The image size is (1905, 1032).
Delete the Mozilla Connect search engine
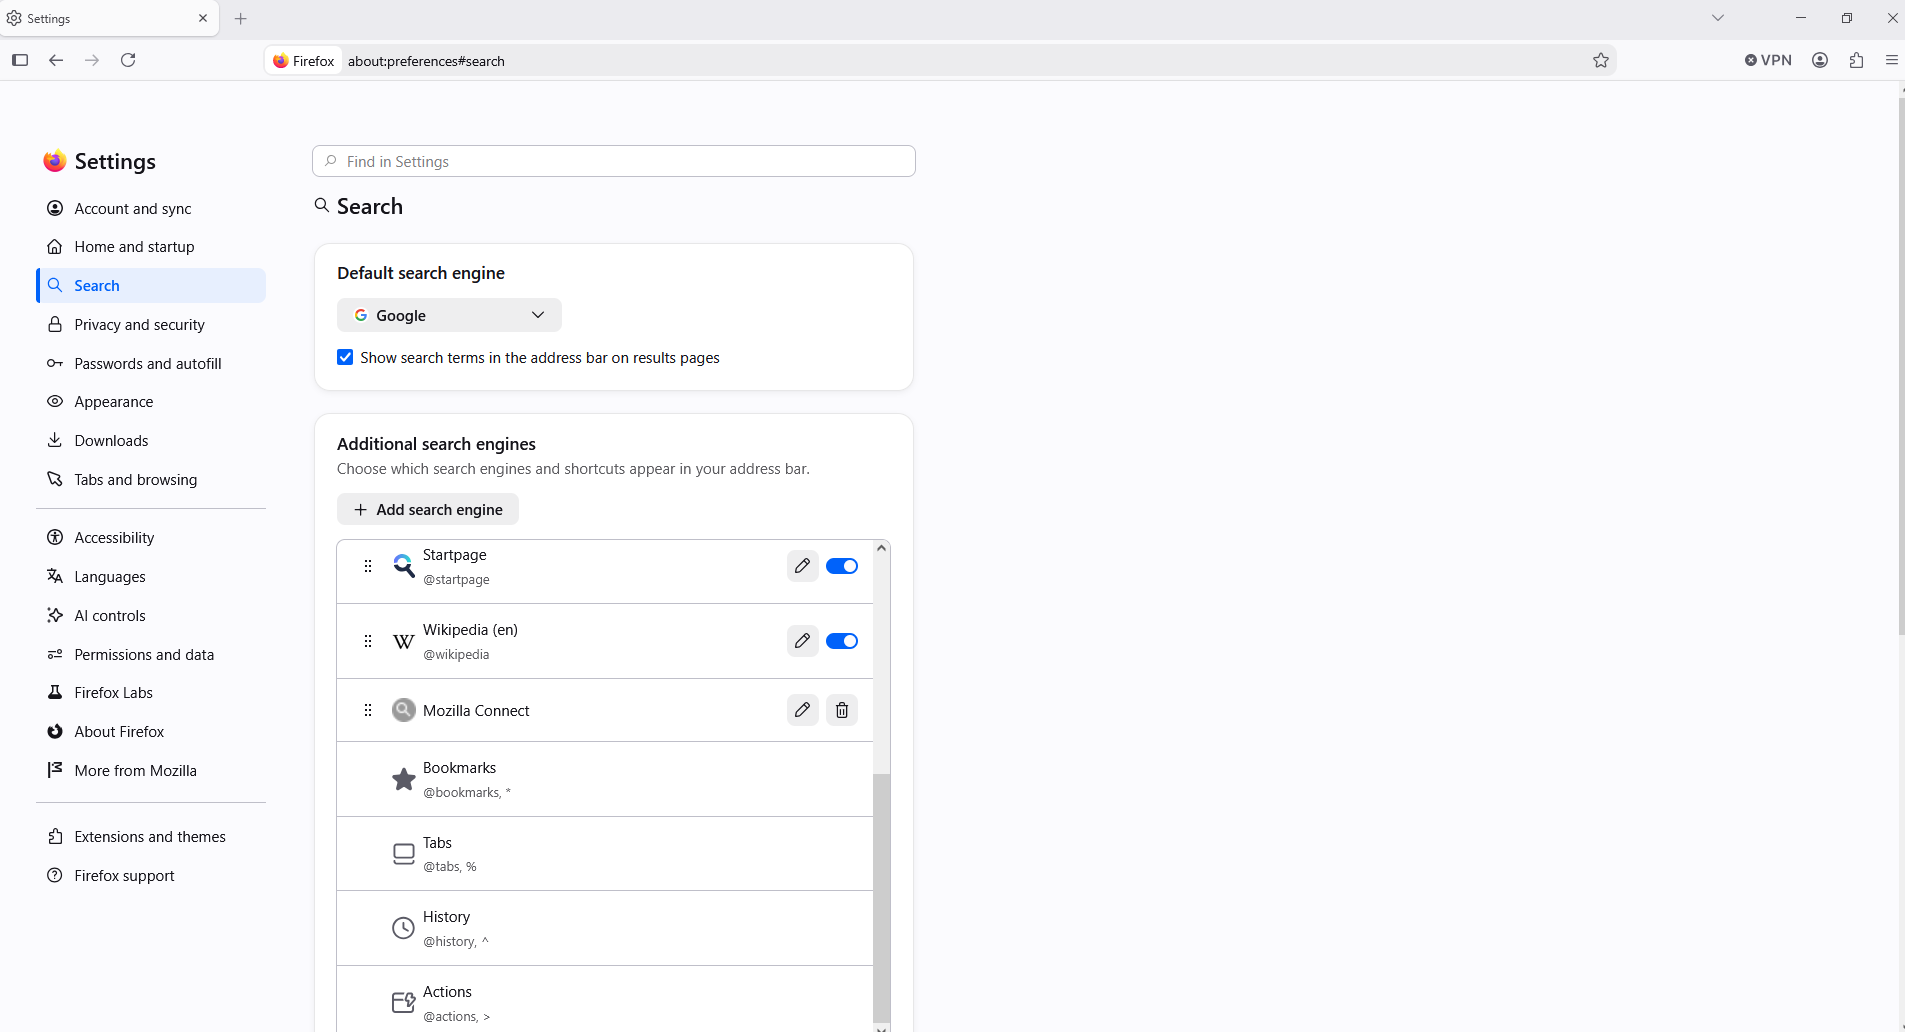coord(842,710)
